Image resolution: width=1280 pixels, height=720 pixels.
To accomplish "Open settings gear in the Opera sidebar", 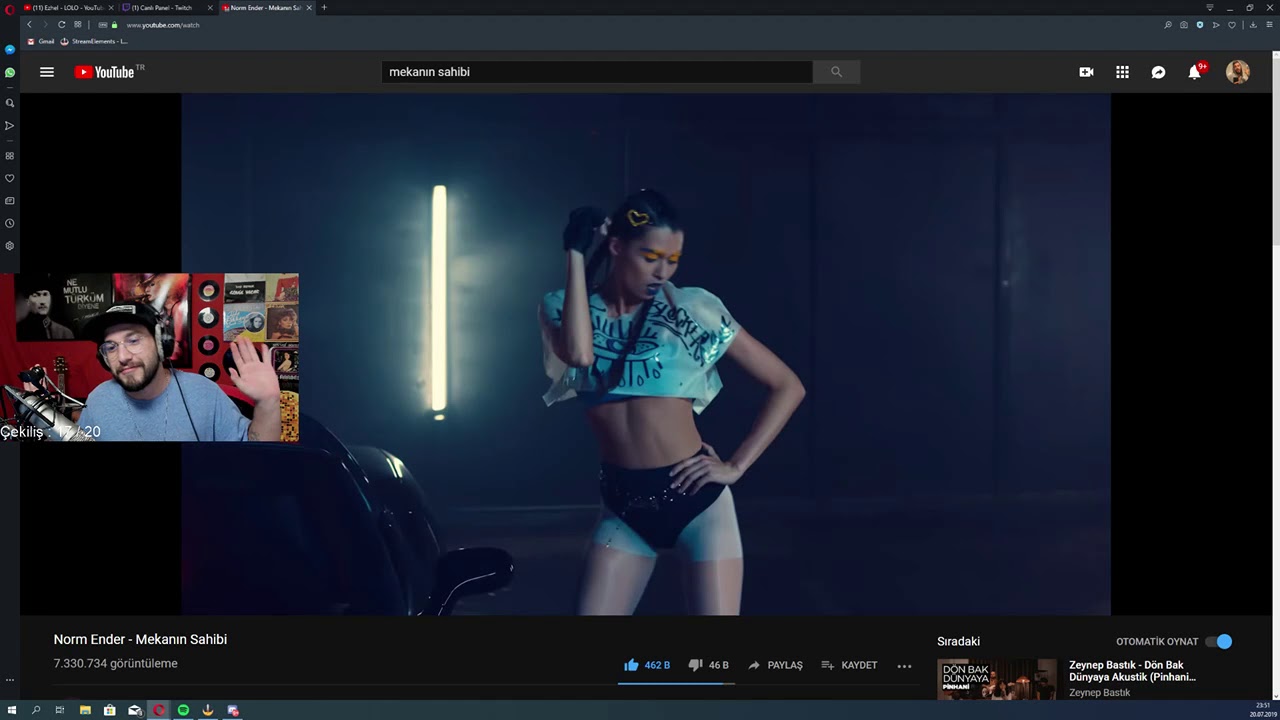I will tap(10, 246).
